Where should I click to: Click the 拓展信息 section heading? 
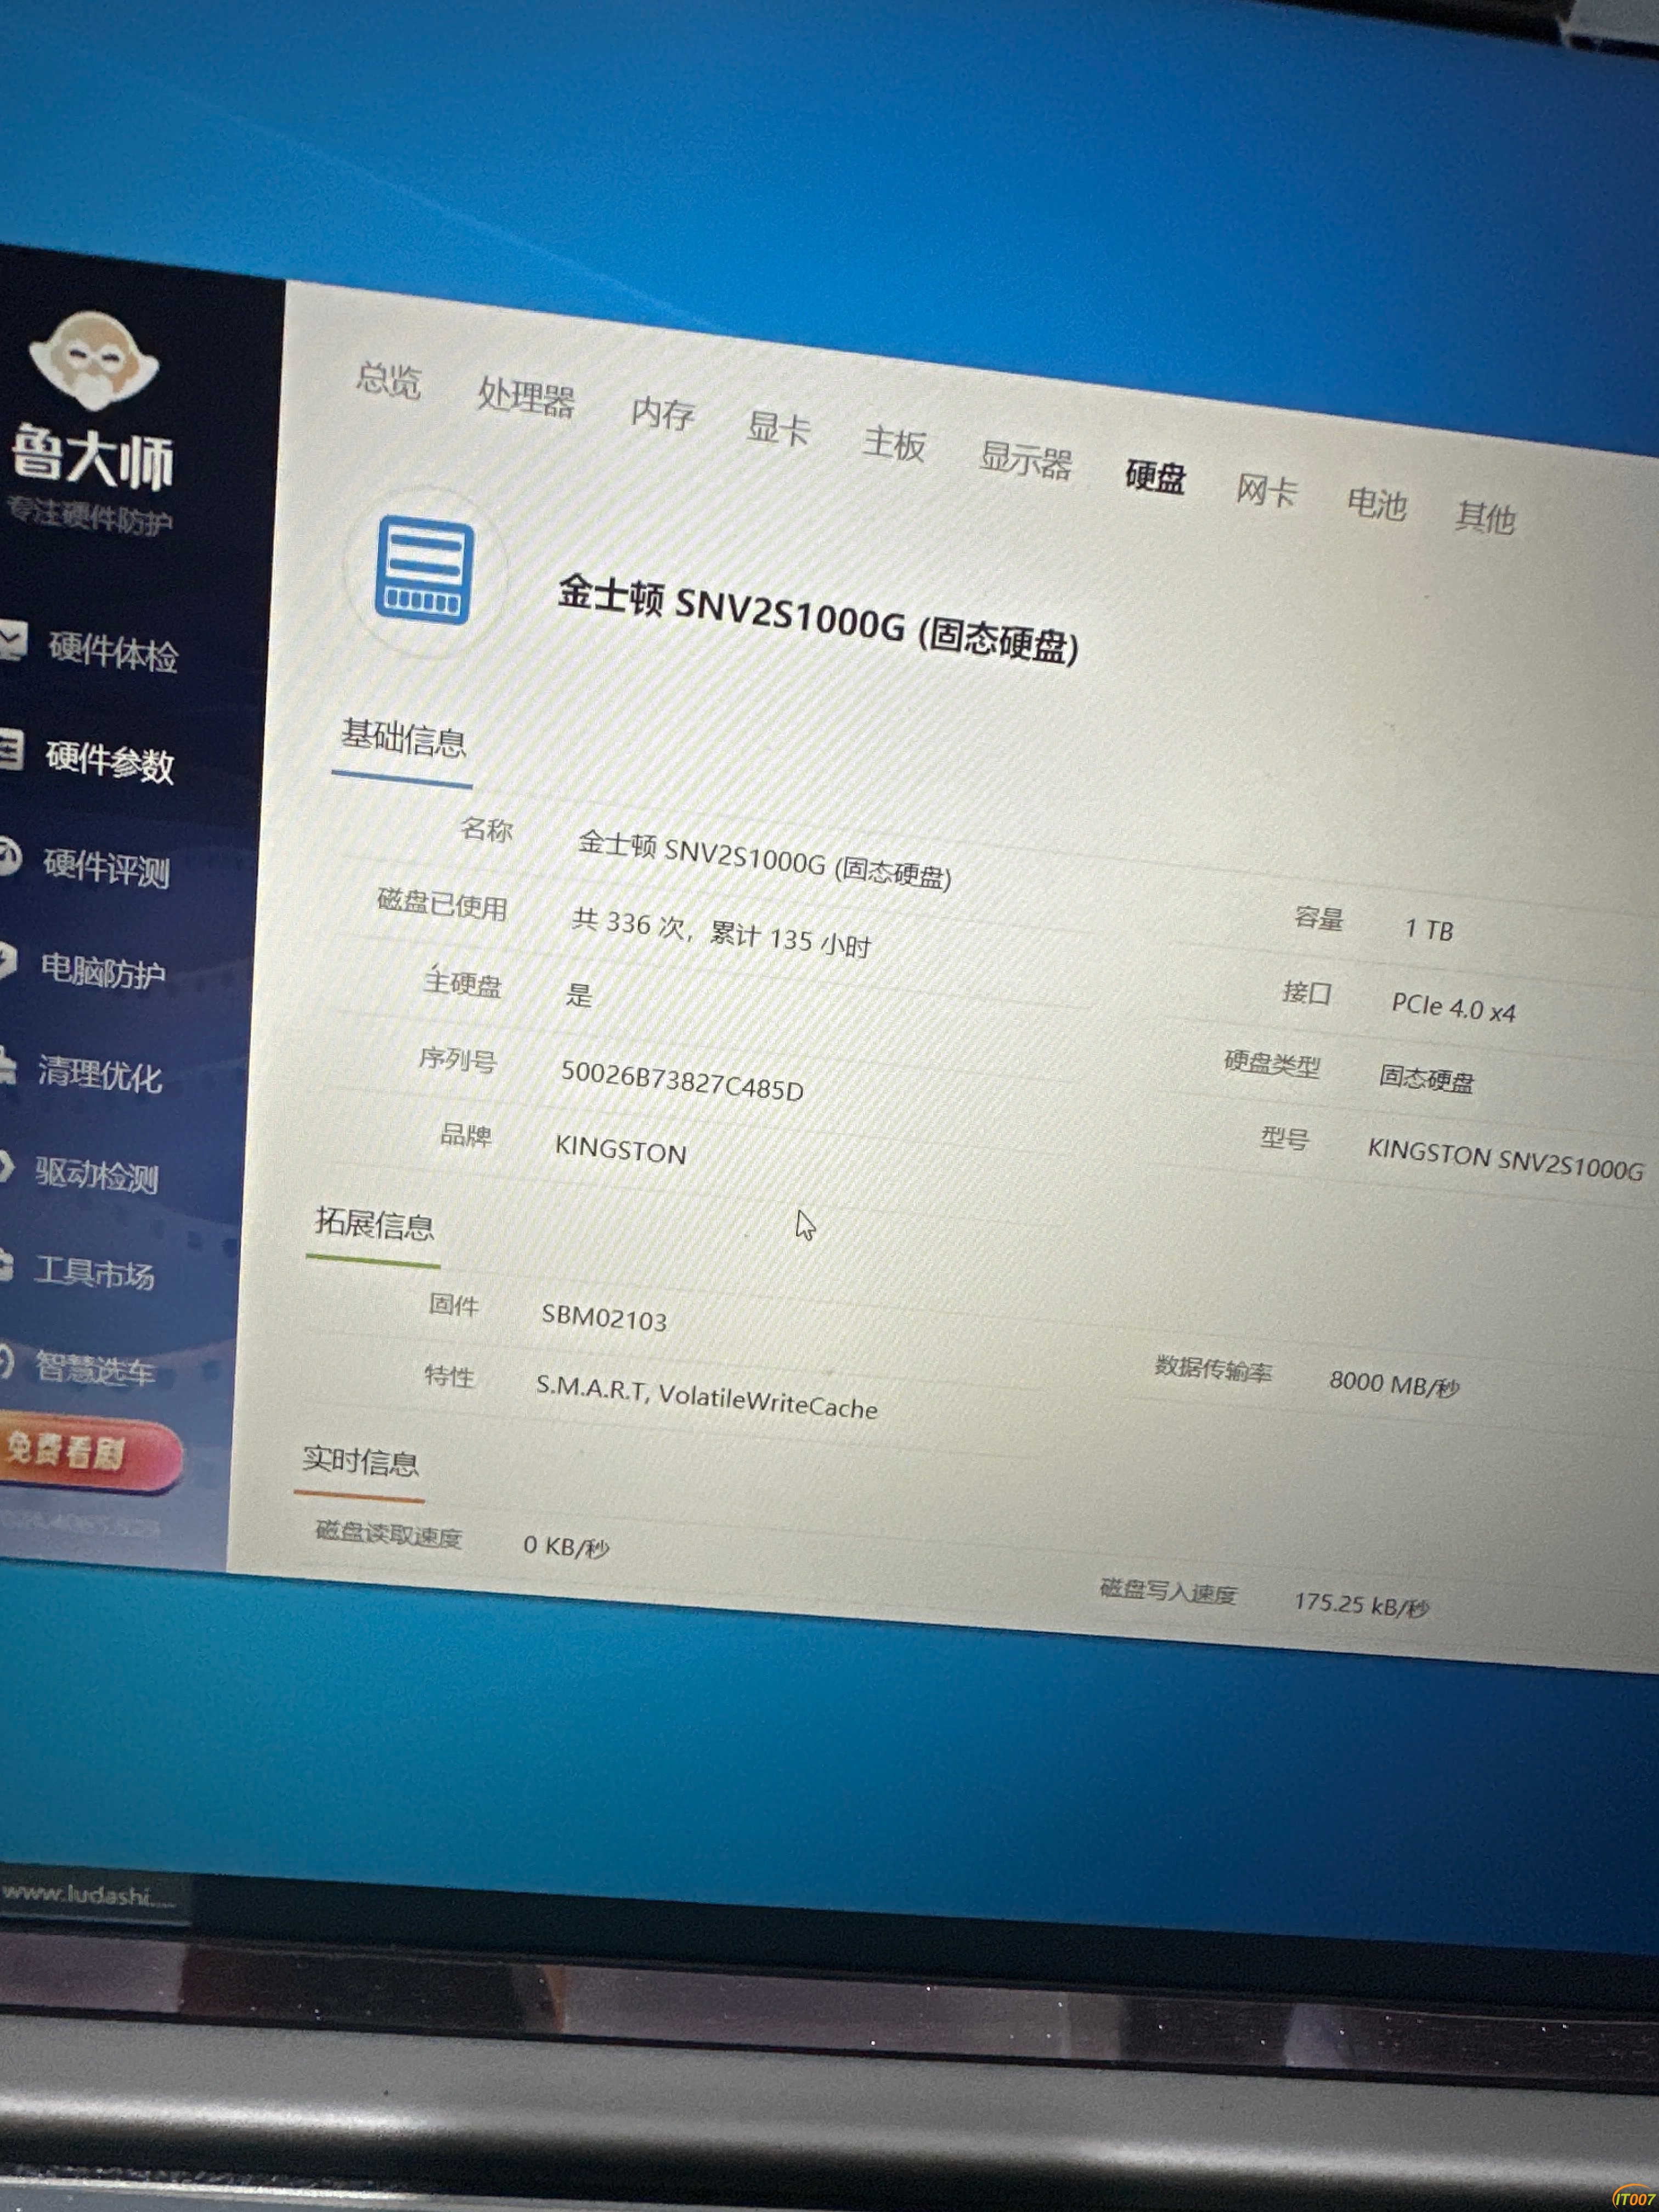click(x=374, y=1224)
